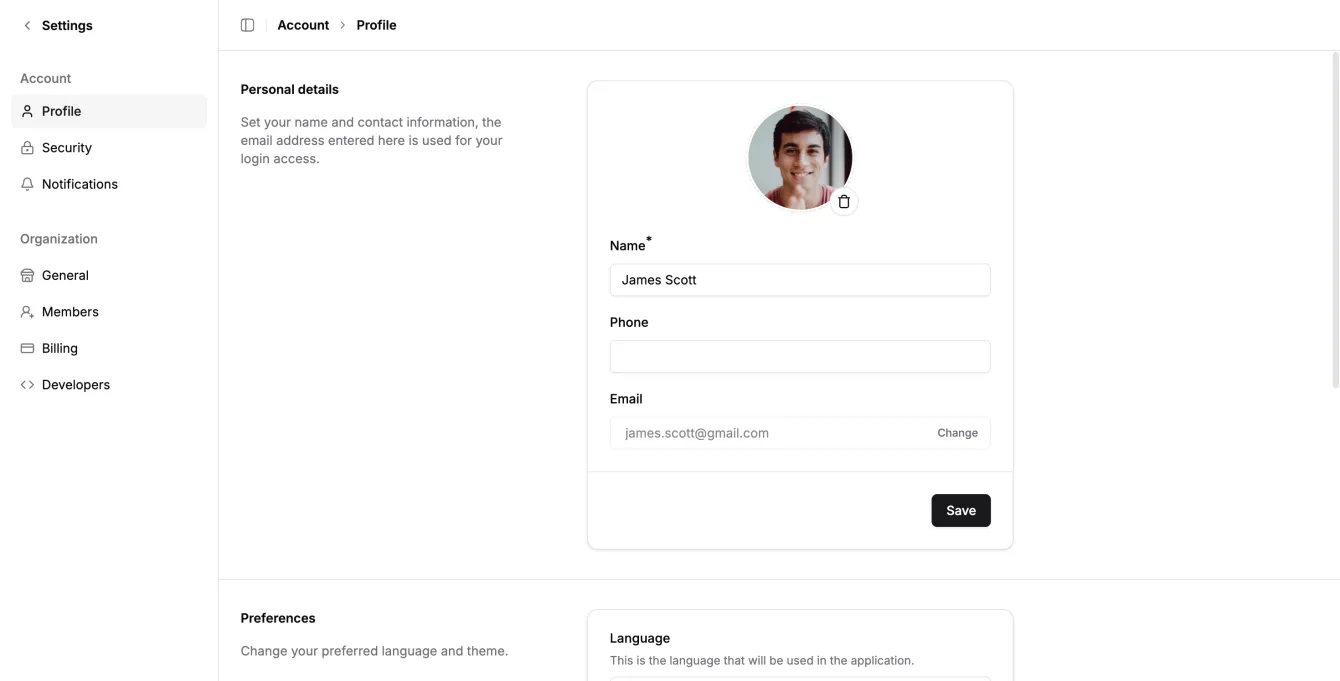Click the Members people icon

[x=26, y=311]
